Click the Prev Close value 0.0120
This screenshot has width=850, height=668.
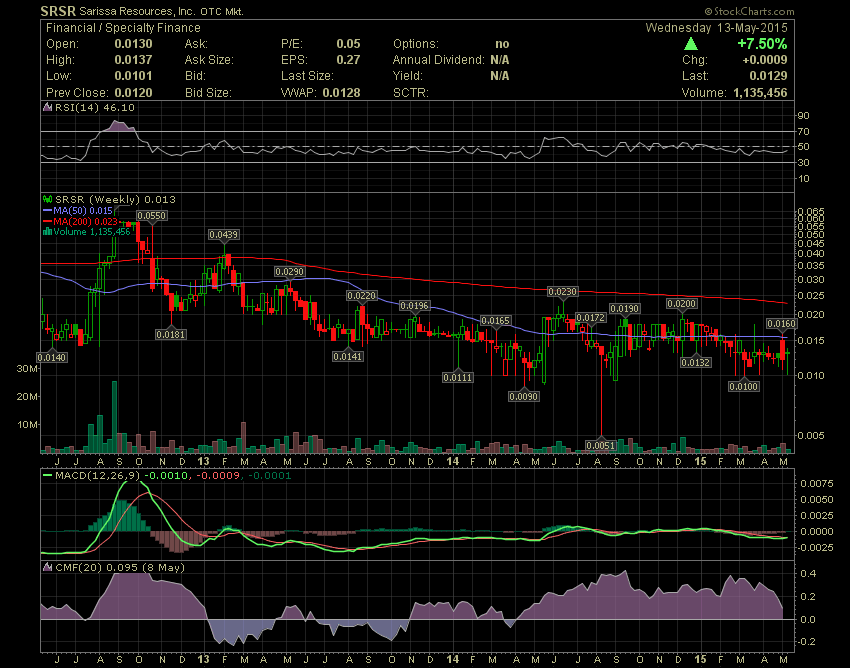coord(133,93)
